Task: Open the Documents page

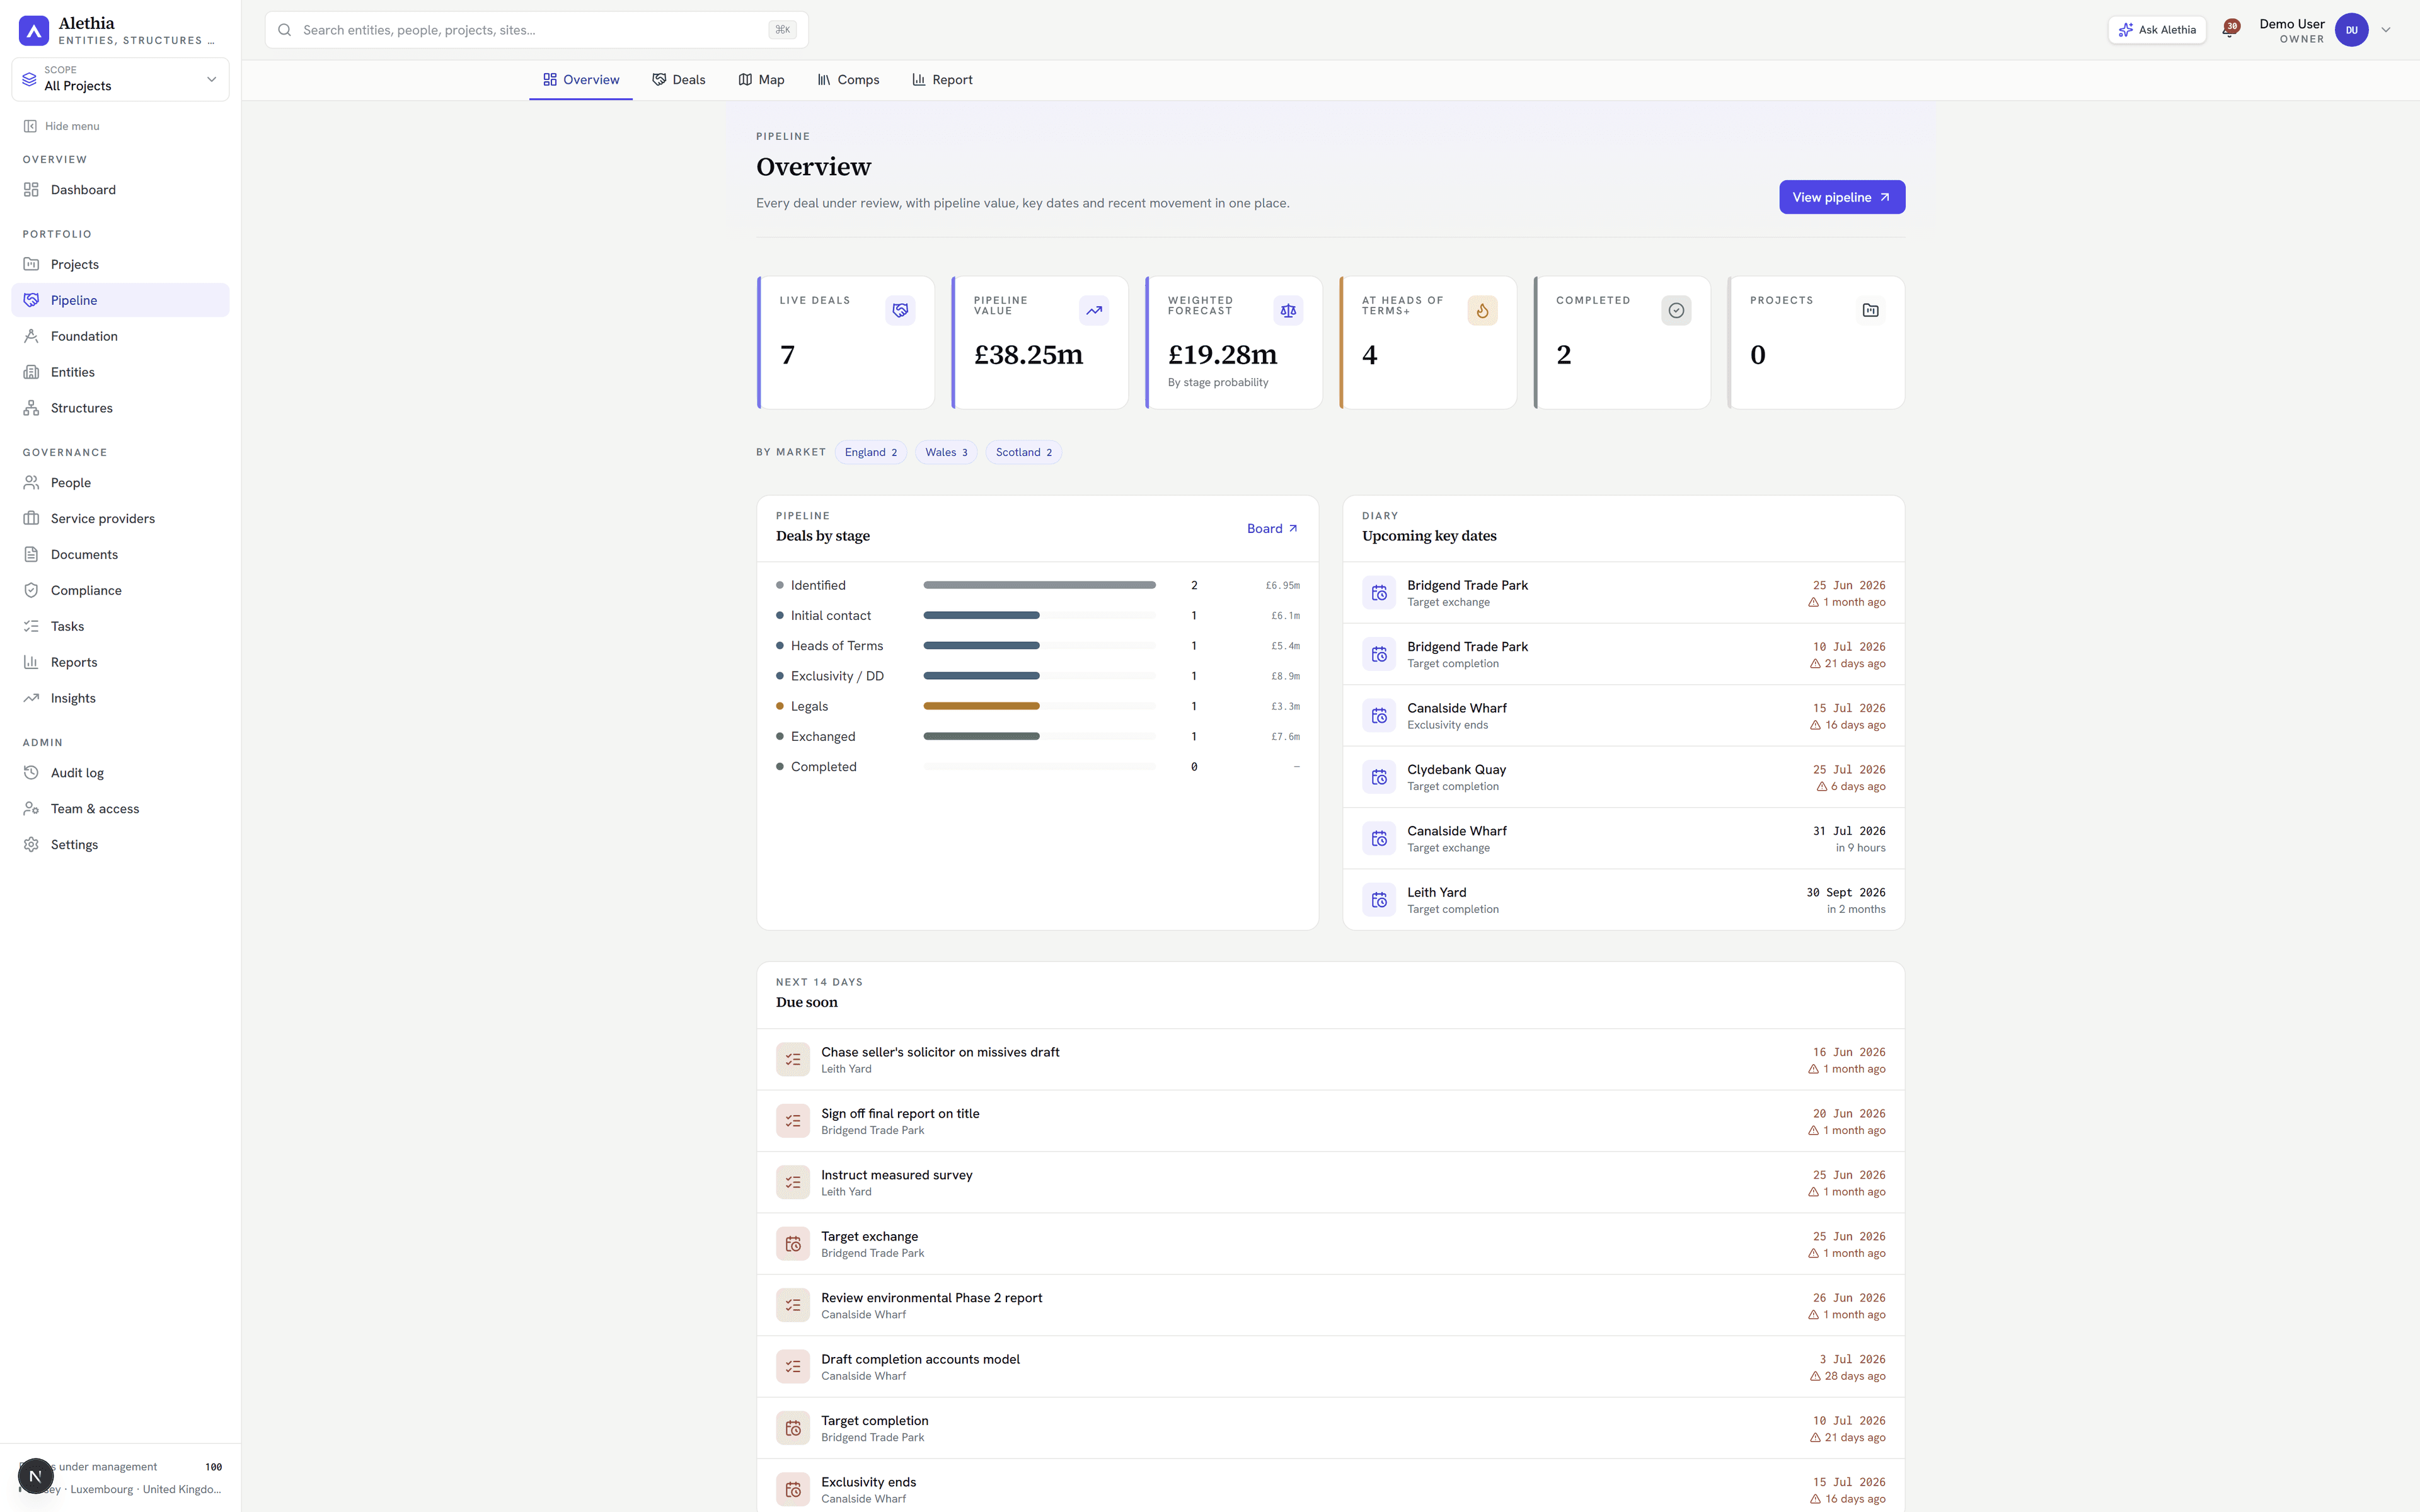Action: [x=120, y=554]
